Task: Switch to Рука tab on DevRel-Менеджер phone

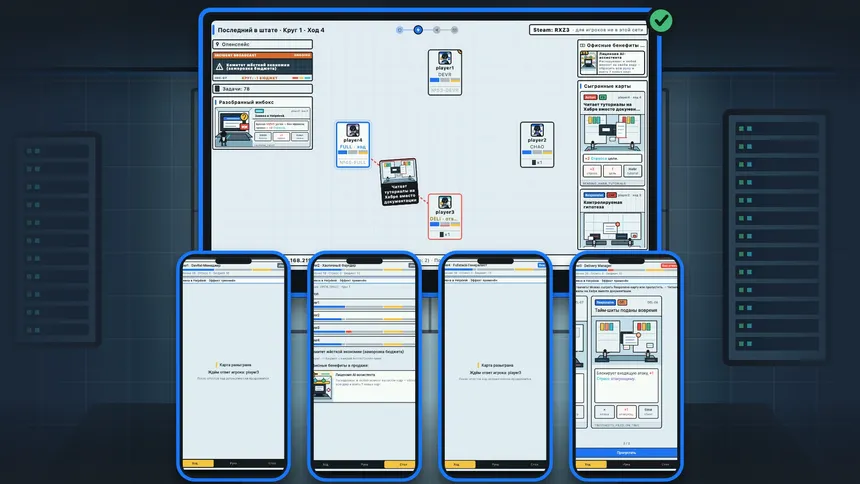Action: [234, 464]
